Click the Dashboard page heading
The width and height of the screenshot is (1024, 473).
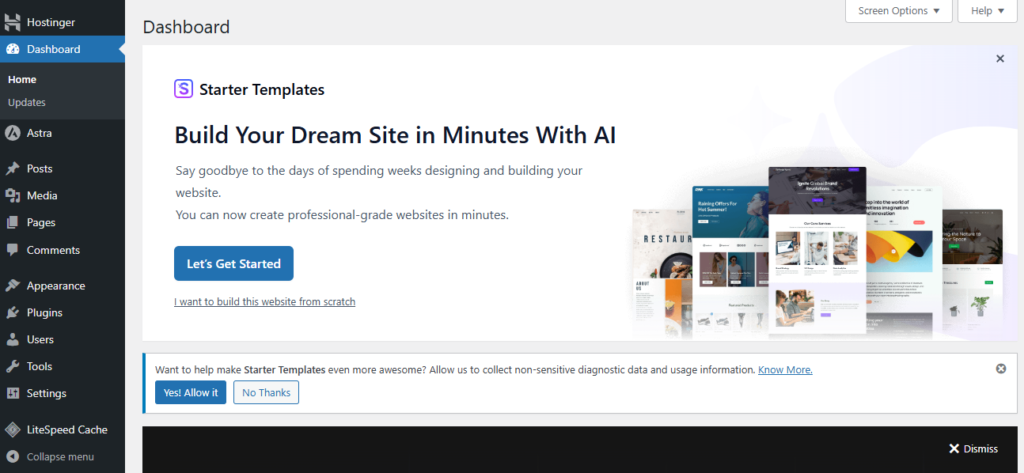pos(186,27)
